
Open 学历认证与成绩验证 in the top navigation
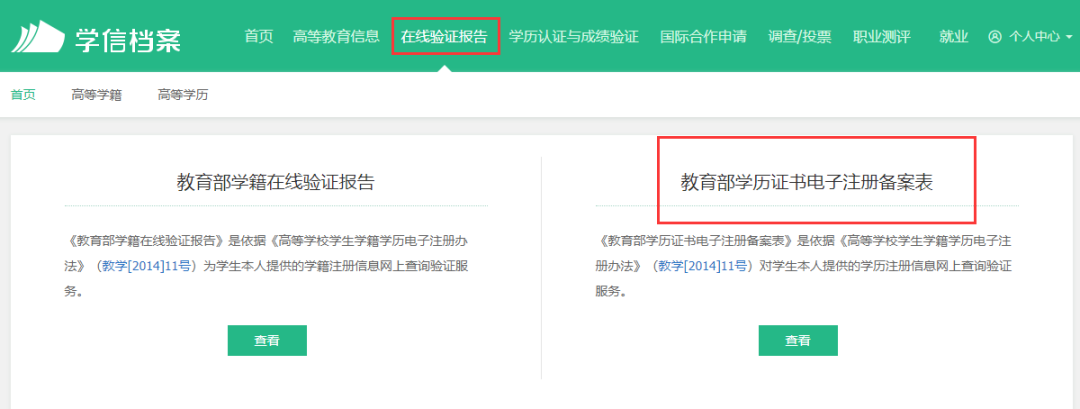coord(573,37)
